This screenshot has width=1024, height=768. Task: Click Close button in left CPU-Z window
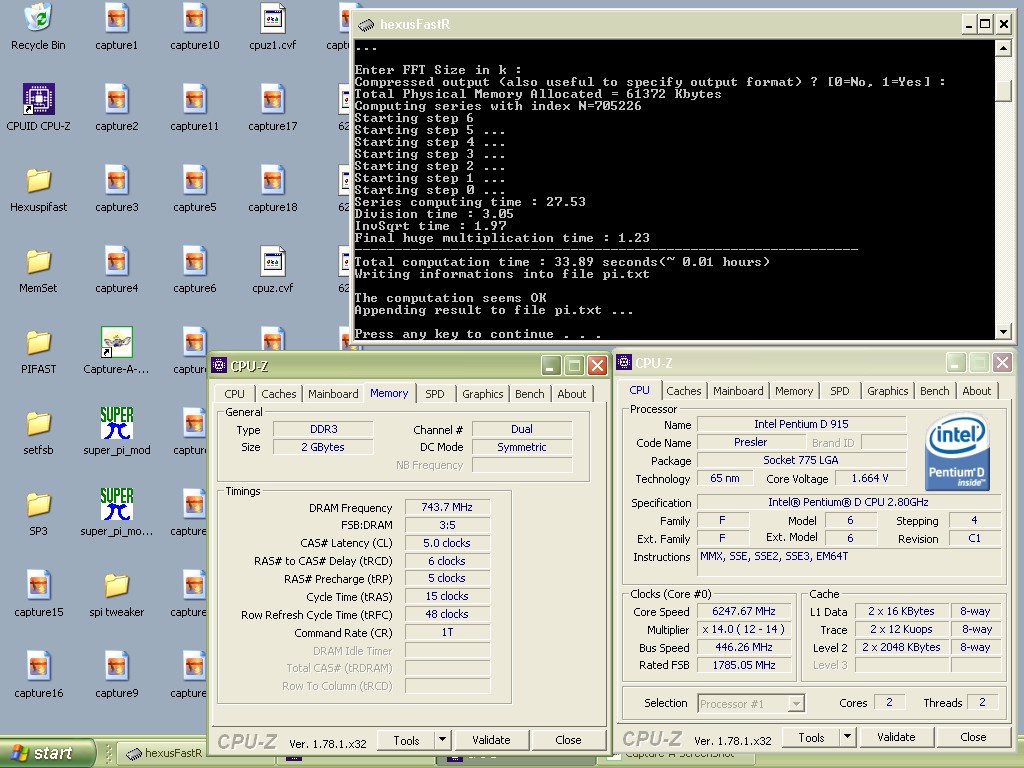coord(568,740)
